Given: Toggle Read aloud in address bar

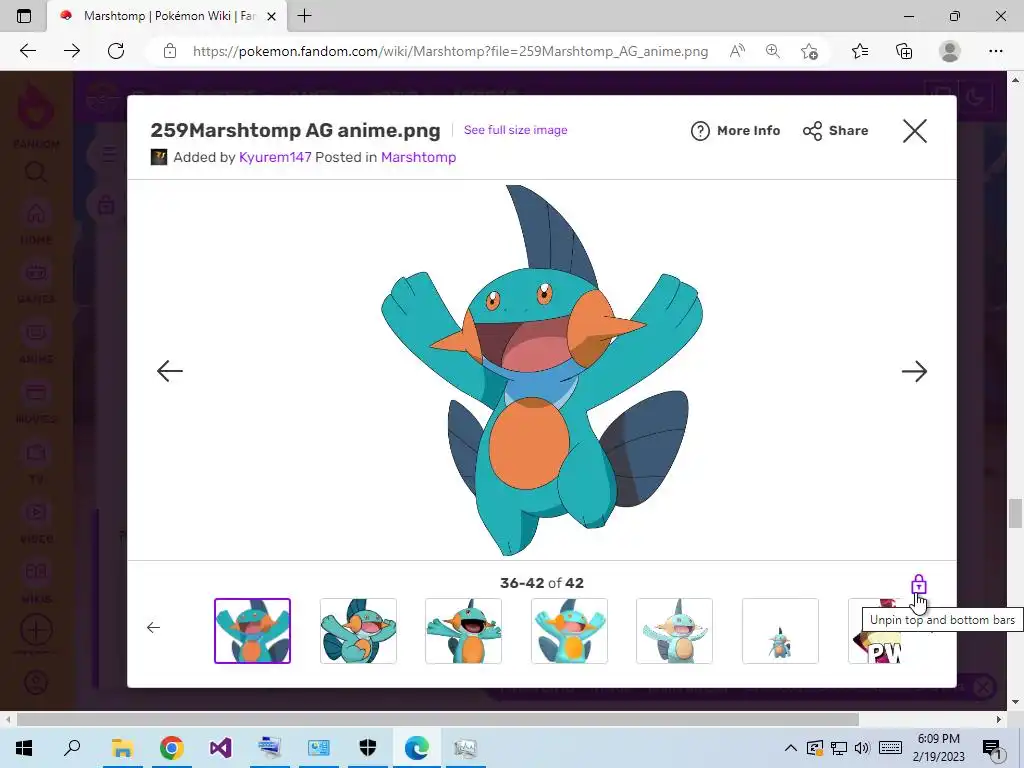Looking at the screenshot, I should coord(737,51).
